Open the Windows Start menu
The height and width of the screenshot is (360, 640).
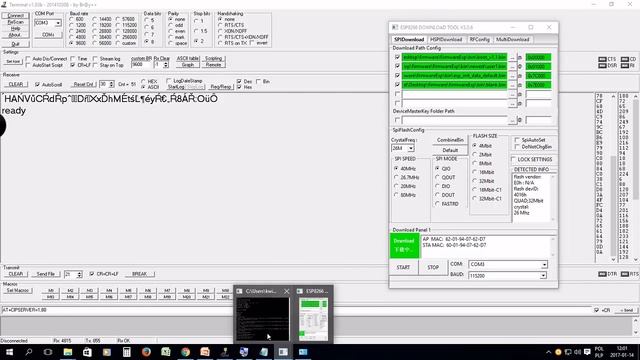(x=9, y=352)
